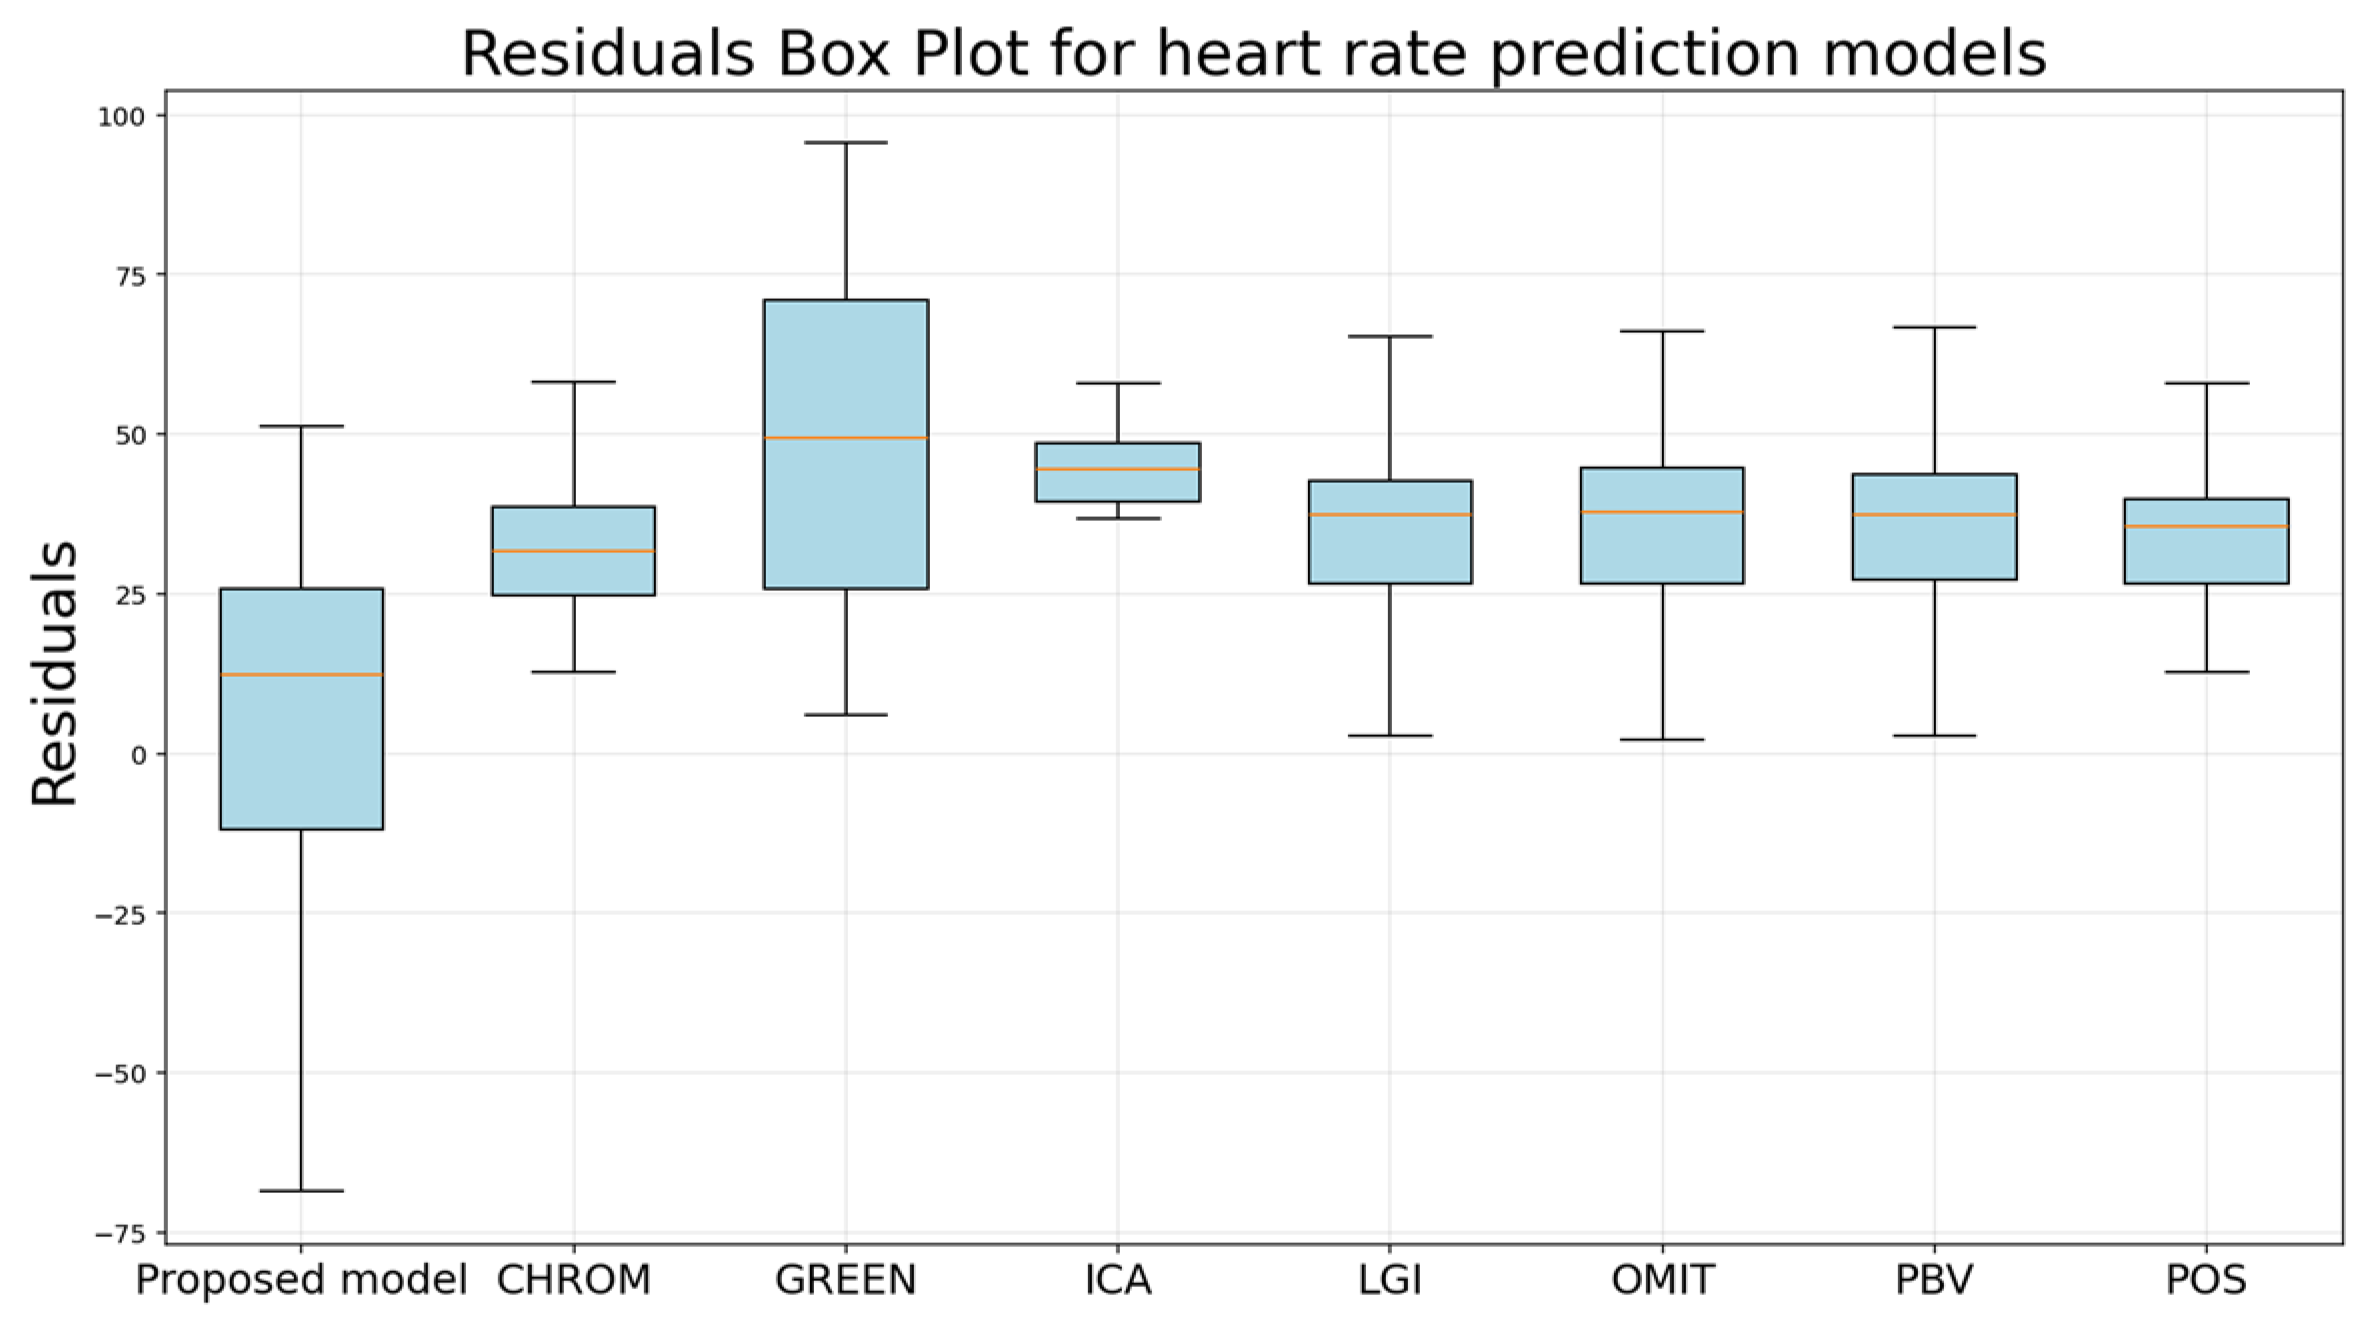Select the small blue box for ICA
2371x1331 pixels.
(x=1118, y=485)
